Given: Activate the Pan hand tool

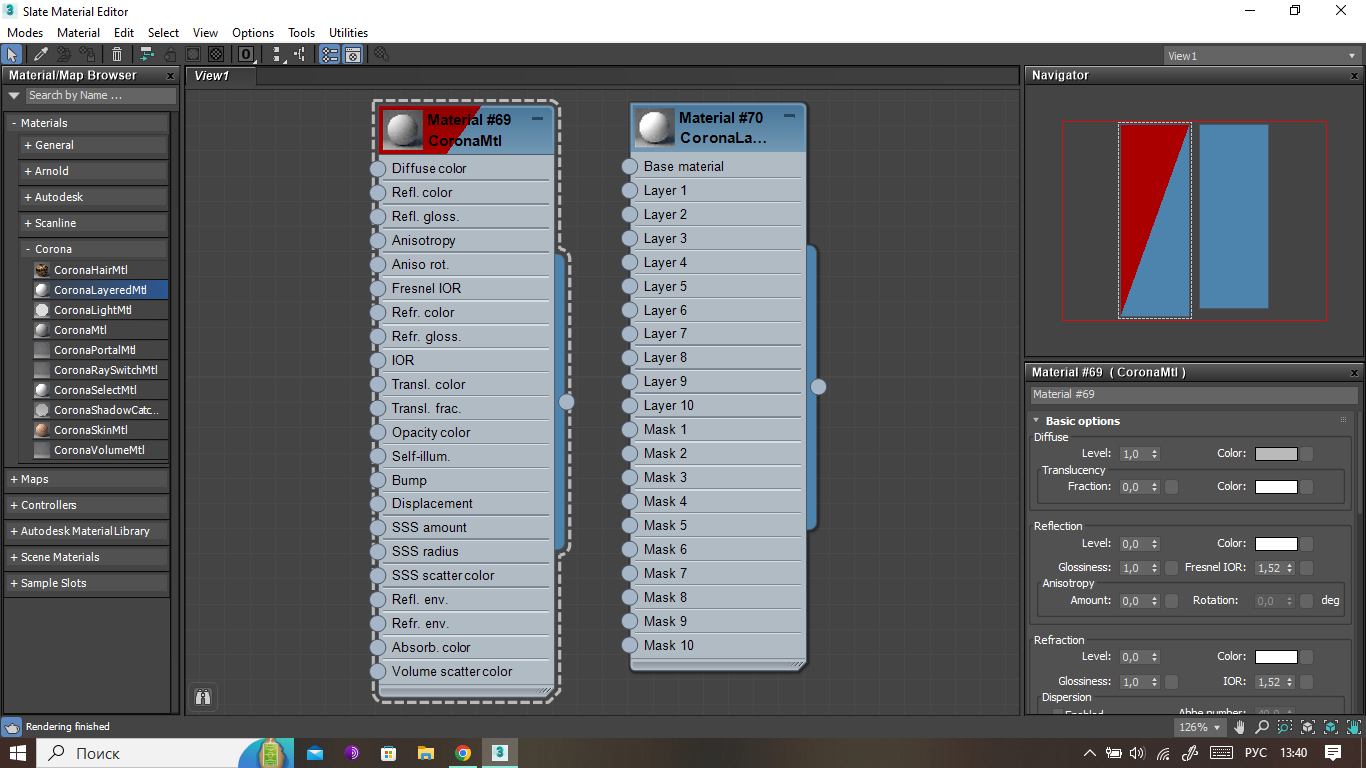Looking at the screenshot, I should 1240,727.
